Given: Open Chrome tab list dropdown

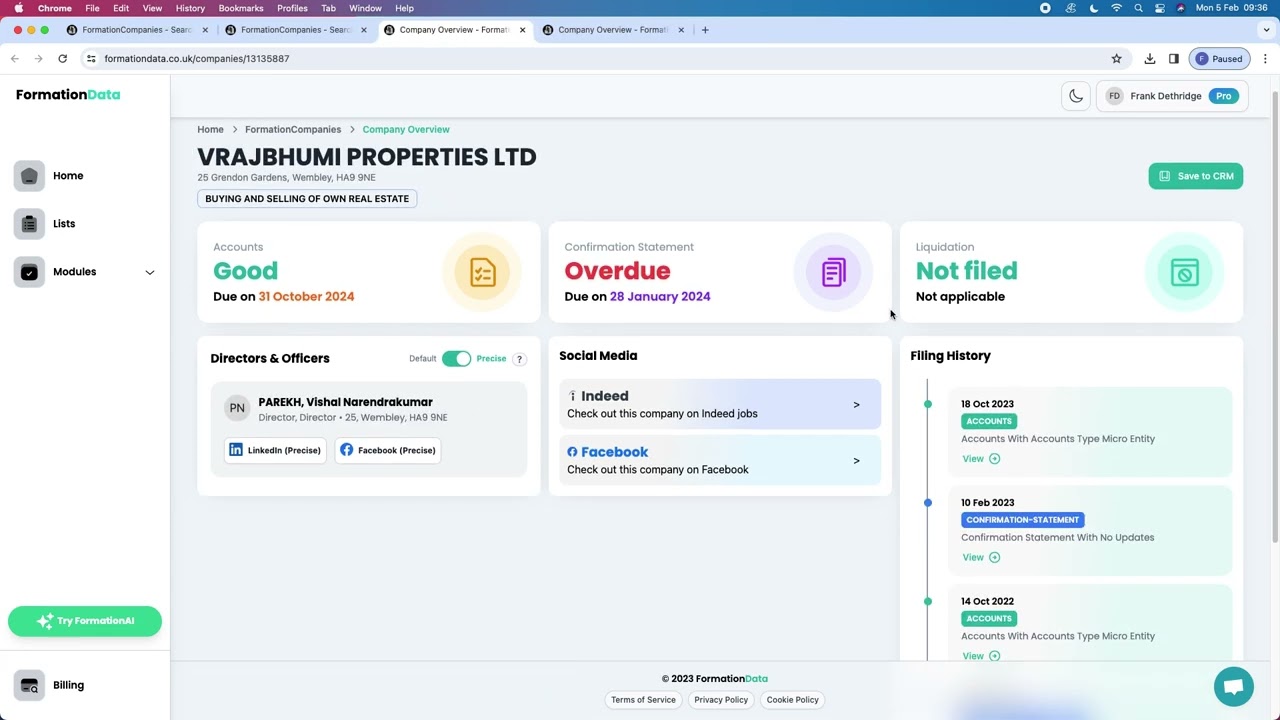Looking at the screenshot, I should [x=1267, y=30].
